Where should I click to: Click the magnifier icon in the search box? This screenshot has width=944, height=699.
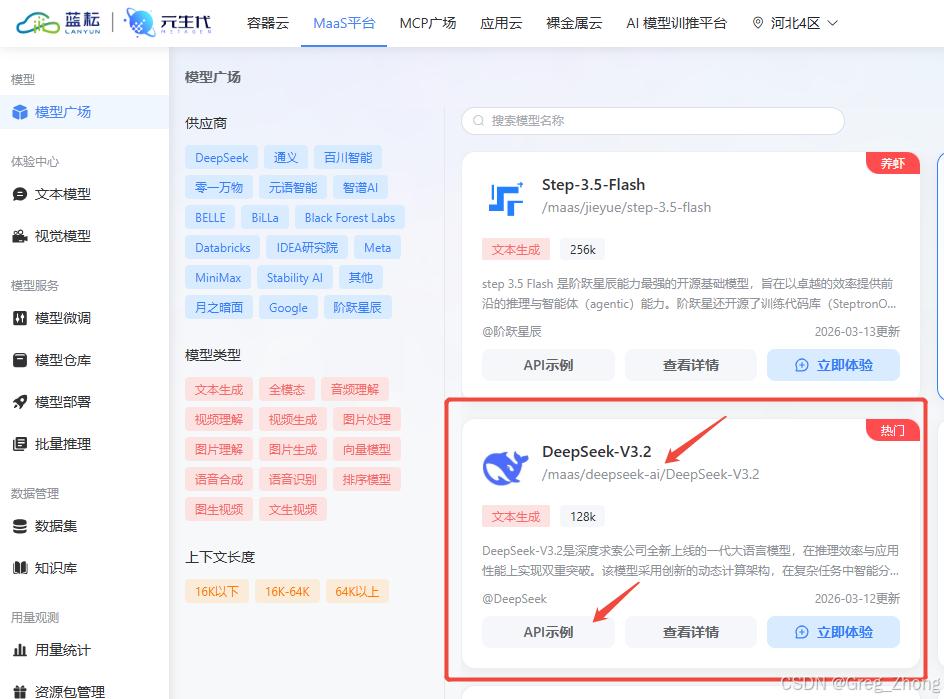tap(479, 120)
